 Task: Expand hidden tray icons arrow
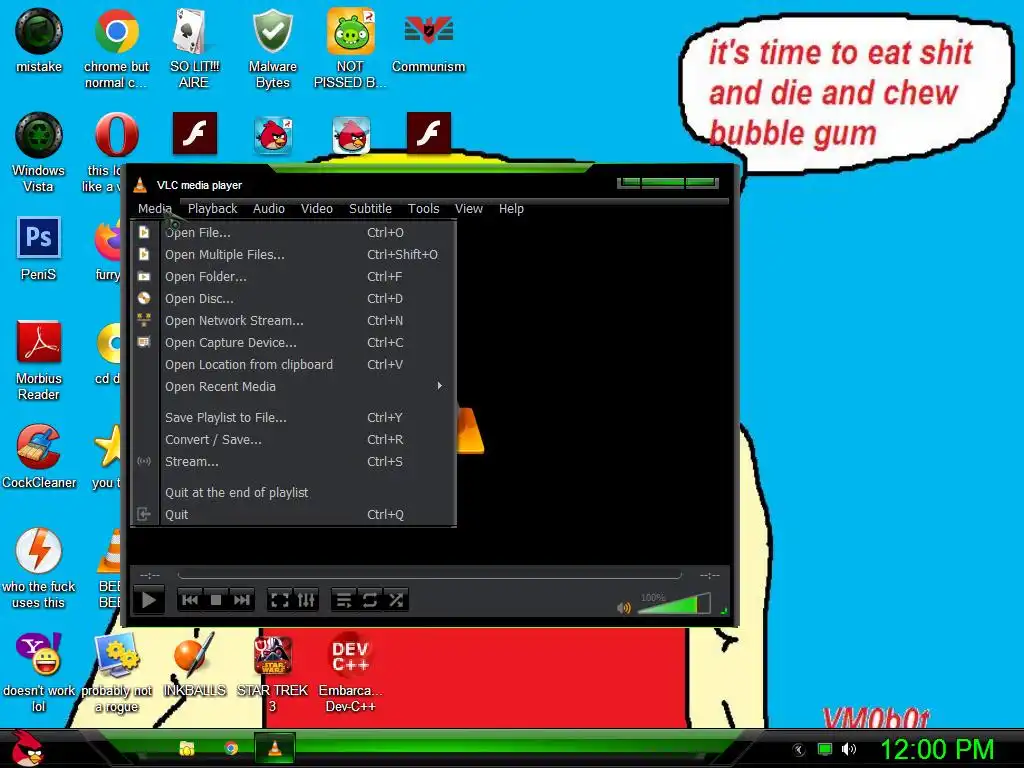[x=798, y=750]
